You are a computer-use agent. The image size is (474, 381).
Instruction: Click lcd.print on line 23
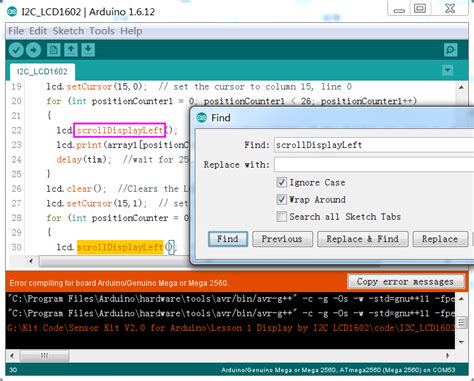pyautogui.click(x=79, y=145)
